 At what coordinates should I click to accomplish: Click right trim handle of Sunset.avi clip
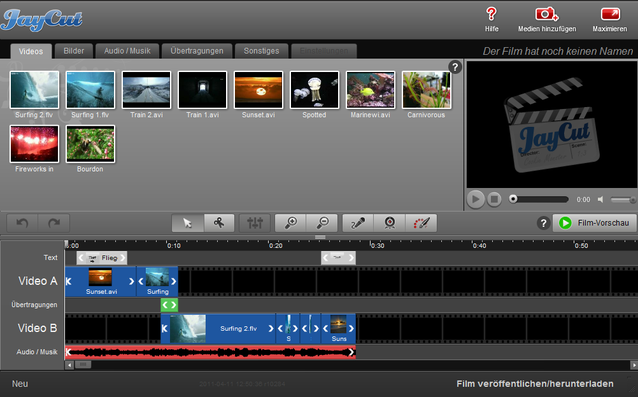pyautogui.click(x=131, y=281)
